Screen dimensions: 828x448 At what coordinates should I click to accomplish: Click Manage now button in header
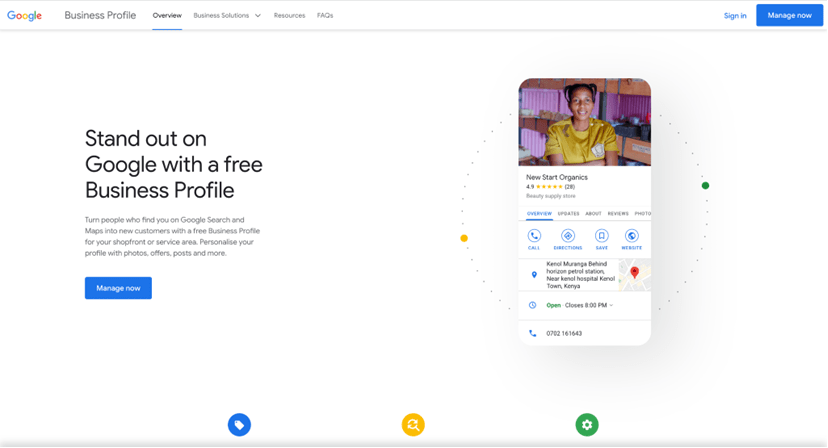(x=789, y=15)
